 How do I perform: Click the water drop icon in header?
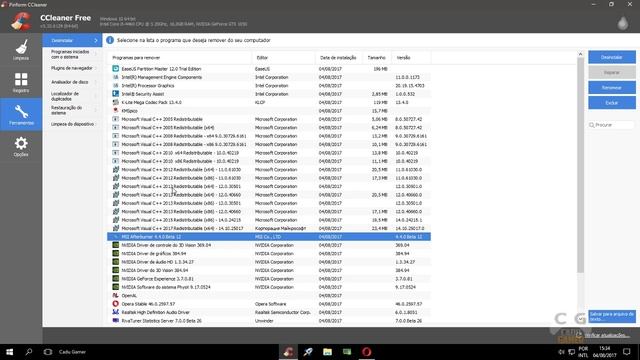[622, 23]
